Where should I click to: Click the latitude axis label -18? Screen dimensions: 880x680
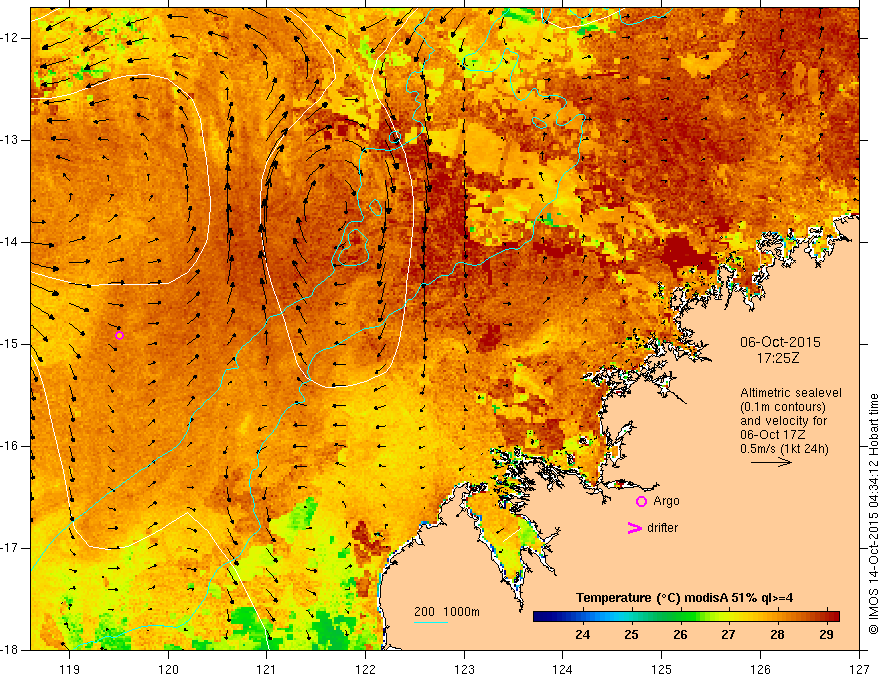(x=10, y=650)
